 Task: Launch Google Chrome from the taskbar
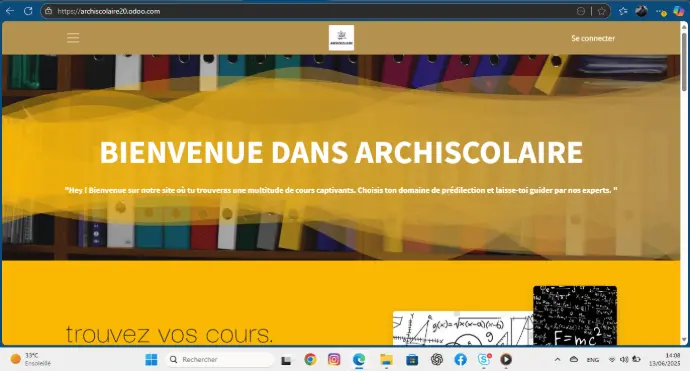[x=310, y=360]
